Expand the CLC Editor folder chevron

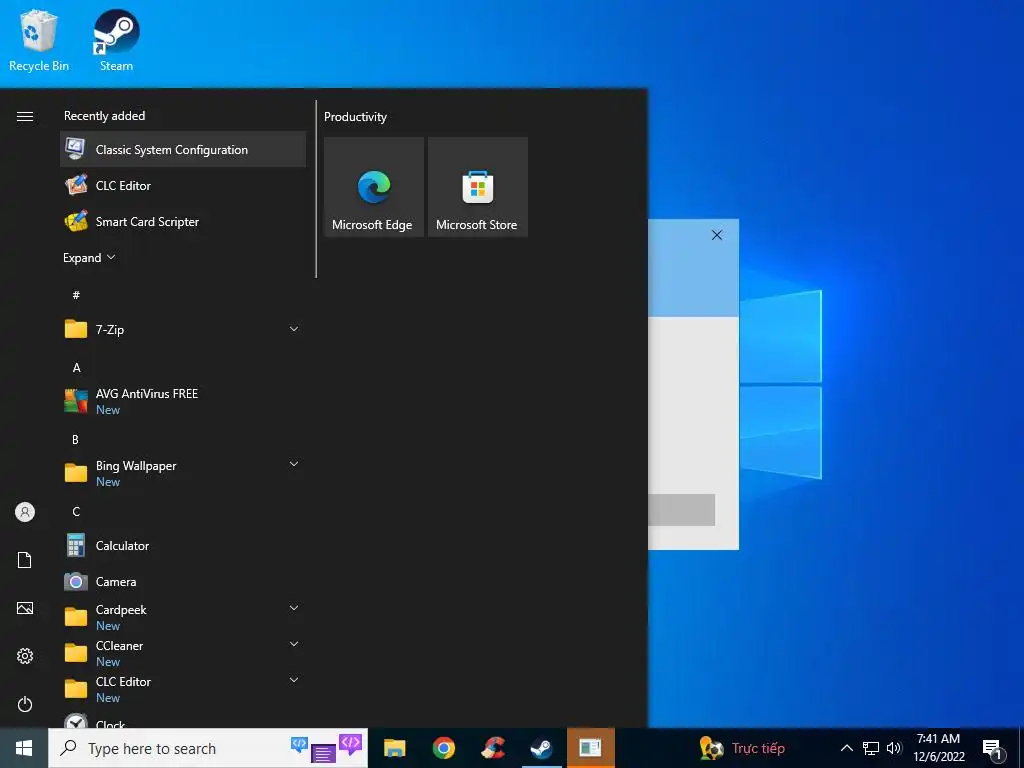click(294, 680)
